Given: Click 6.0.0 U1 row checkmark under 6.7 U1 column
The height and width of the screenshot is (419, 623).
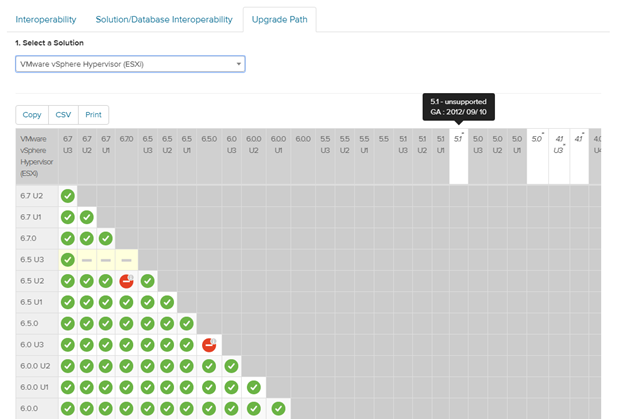Looking at the screenshot, I should click(106, 387).
